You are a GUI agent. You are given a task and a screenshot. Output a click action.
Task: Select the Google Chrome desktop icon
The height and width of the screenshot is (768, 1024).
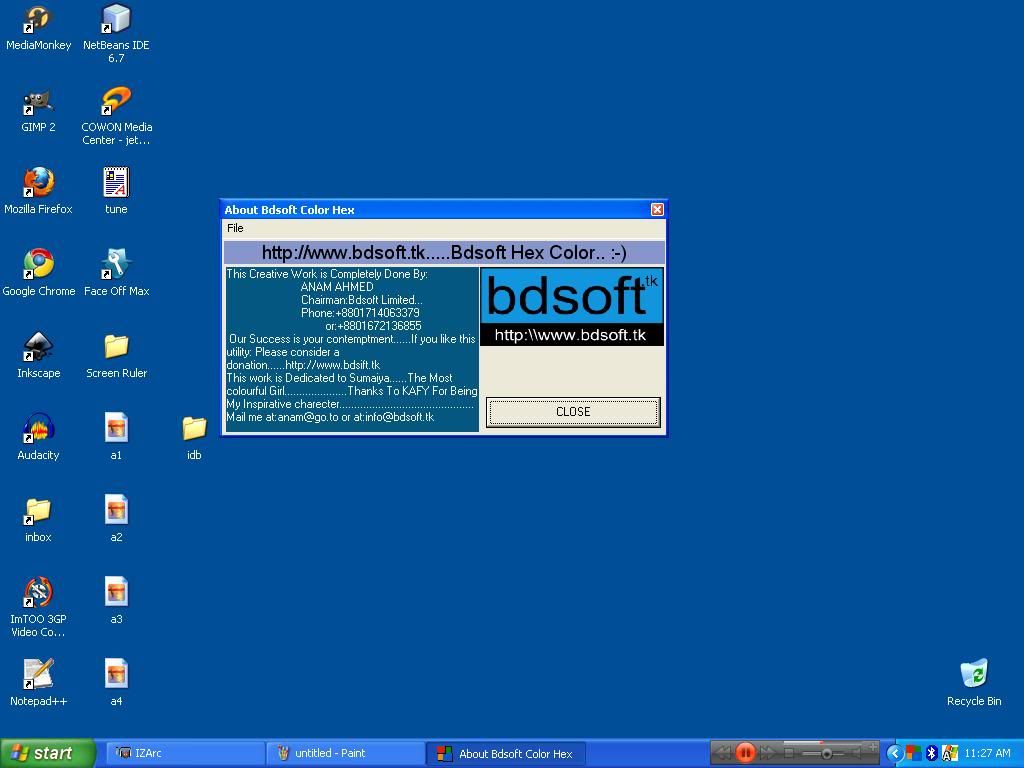(x=38, y=265)
